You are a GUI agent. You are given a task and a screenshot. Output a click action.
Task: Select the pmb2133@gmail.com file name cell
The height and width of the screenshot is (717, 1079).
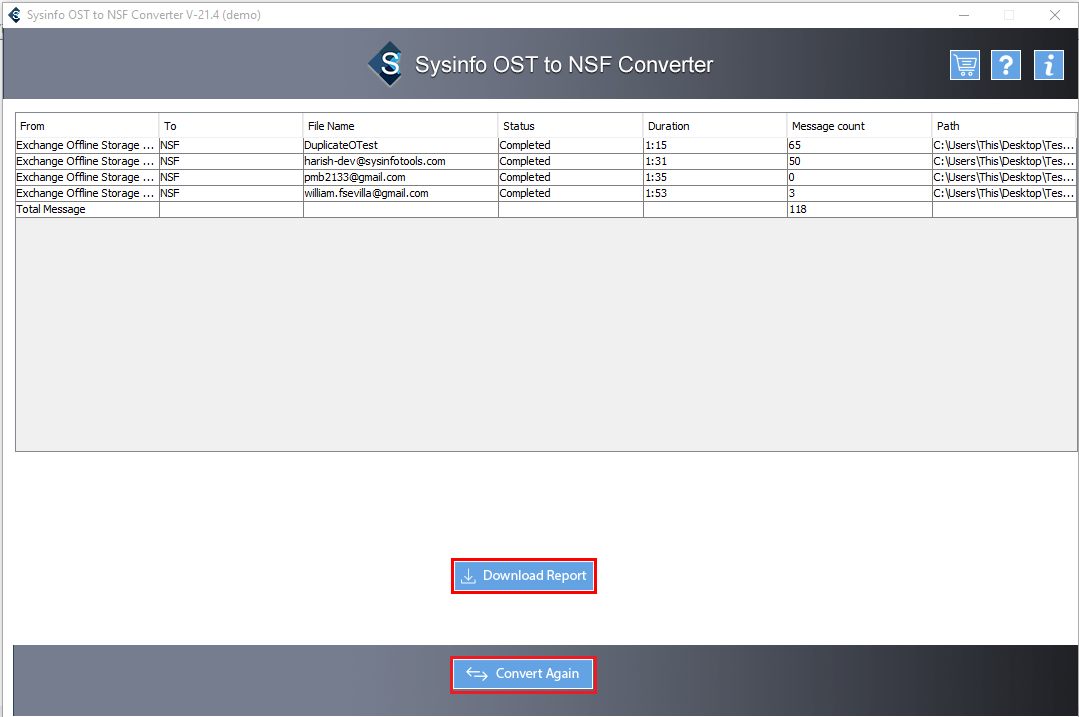tap(355, 178)
